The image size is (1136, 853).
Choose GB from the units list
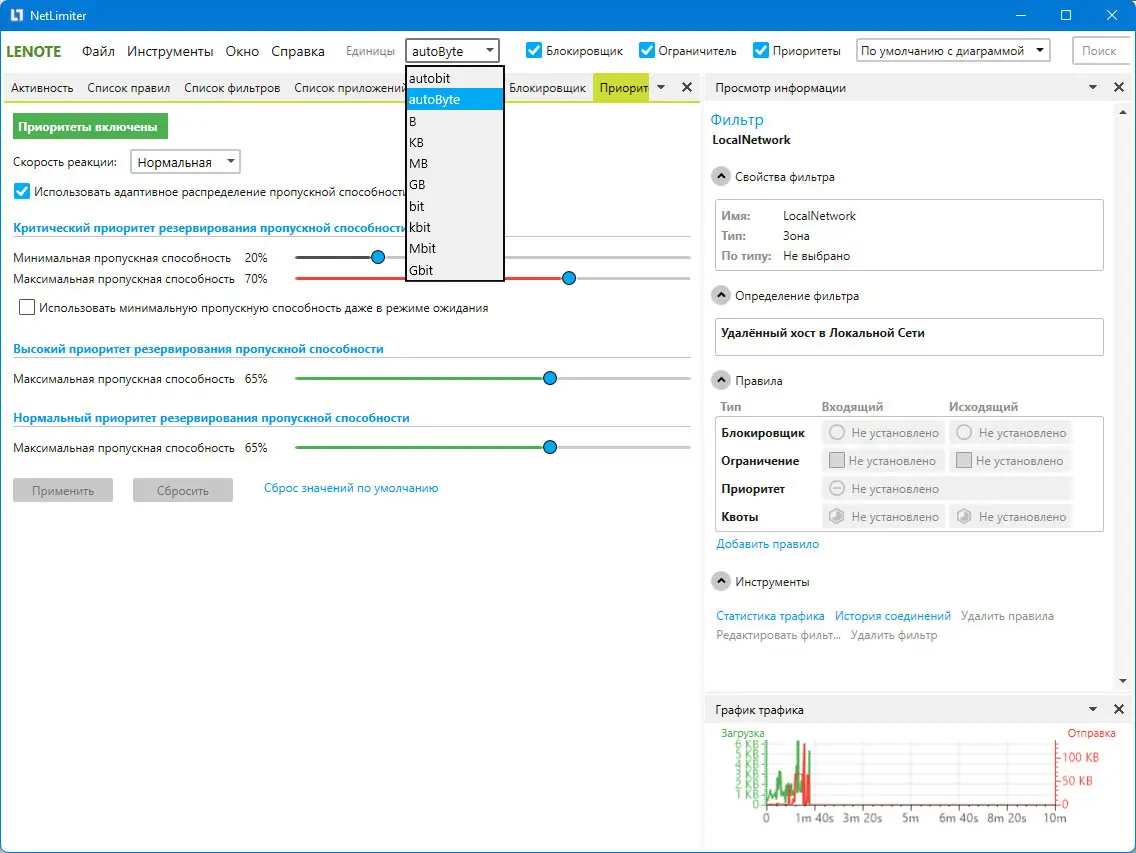pyautogui.click(x=455, y=184)
